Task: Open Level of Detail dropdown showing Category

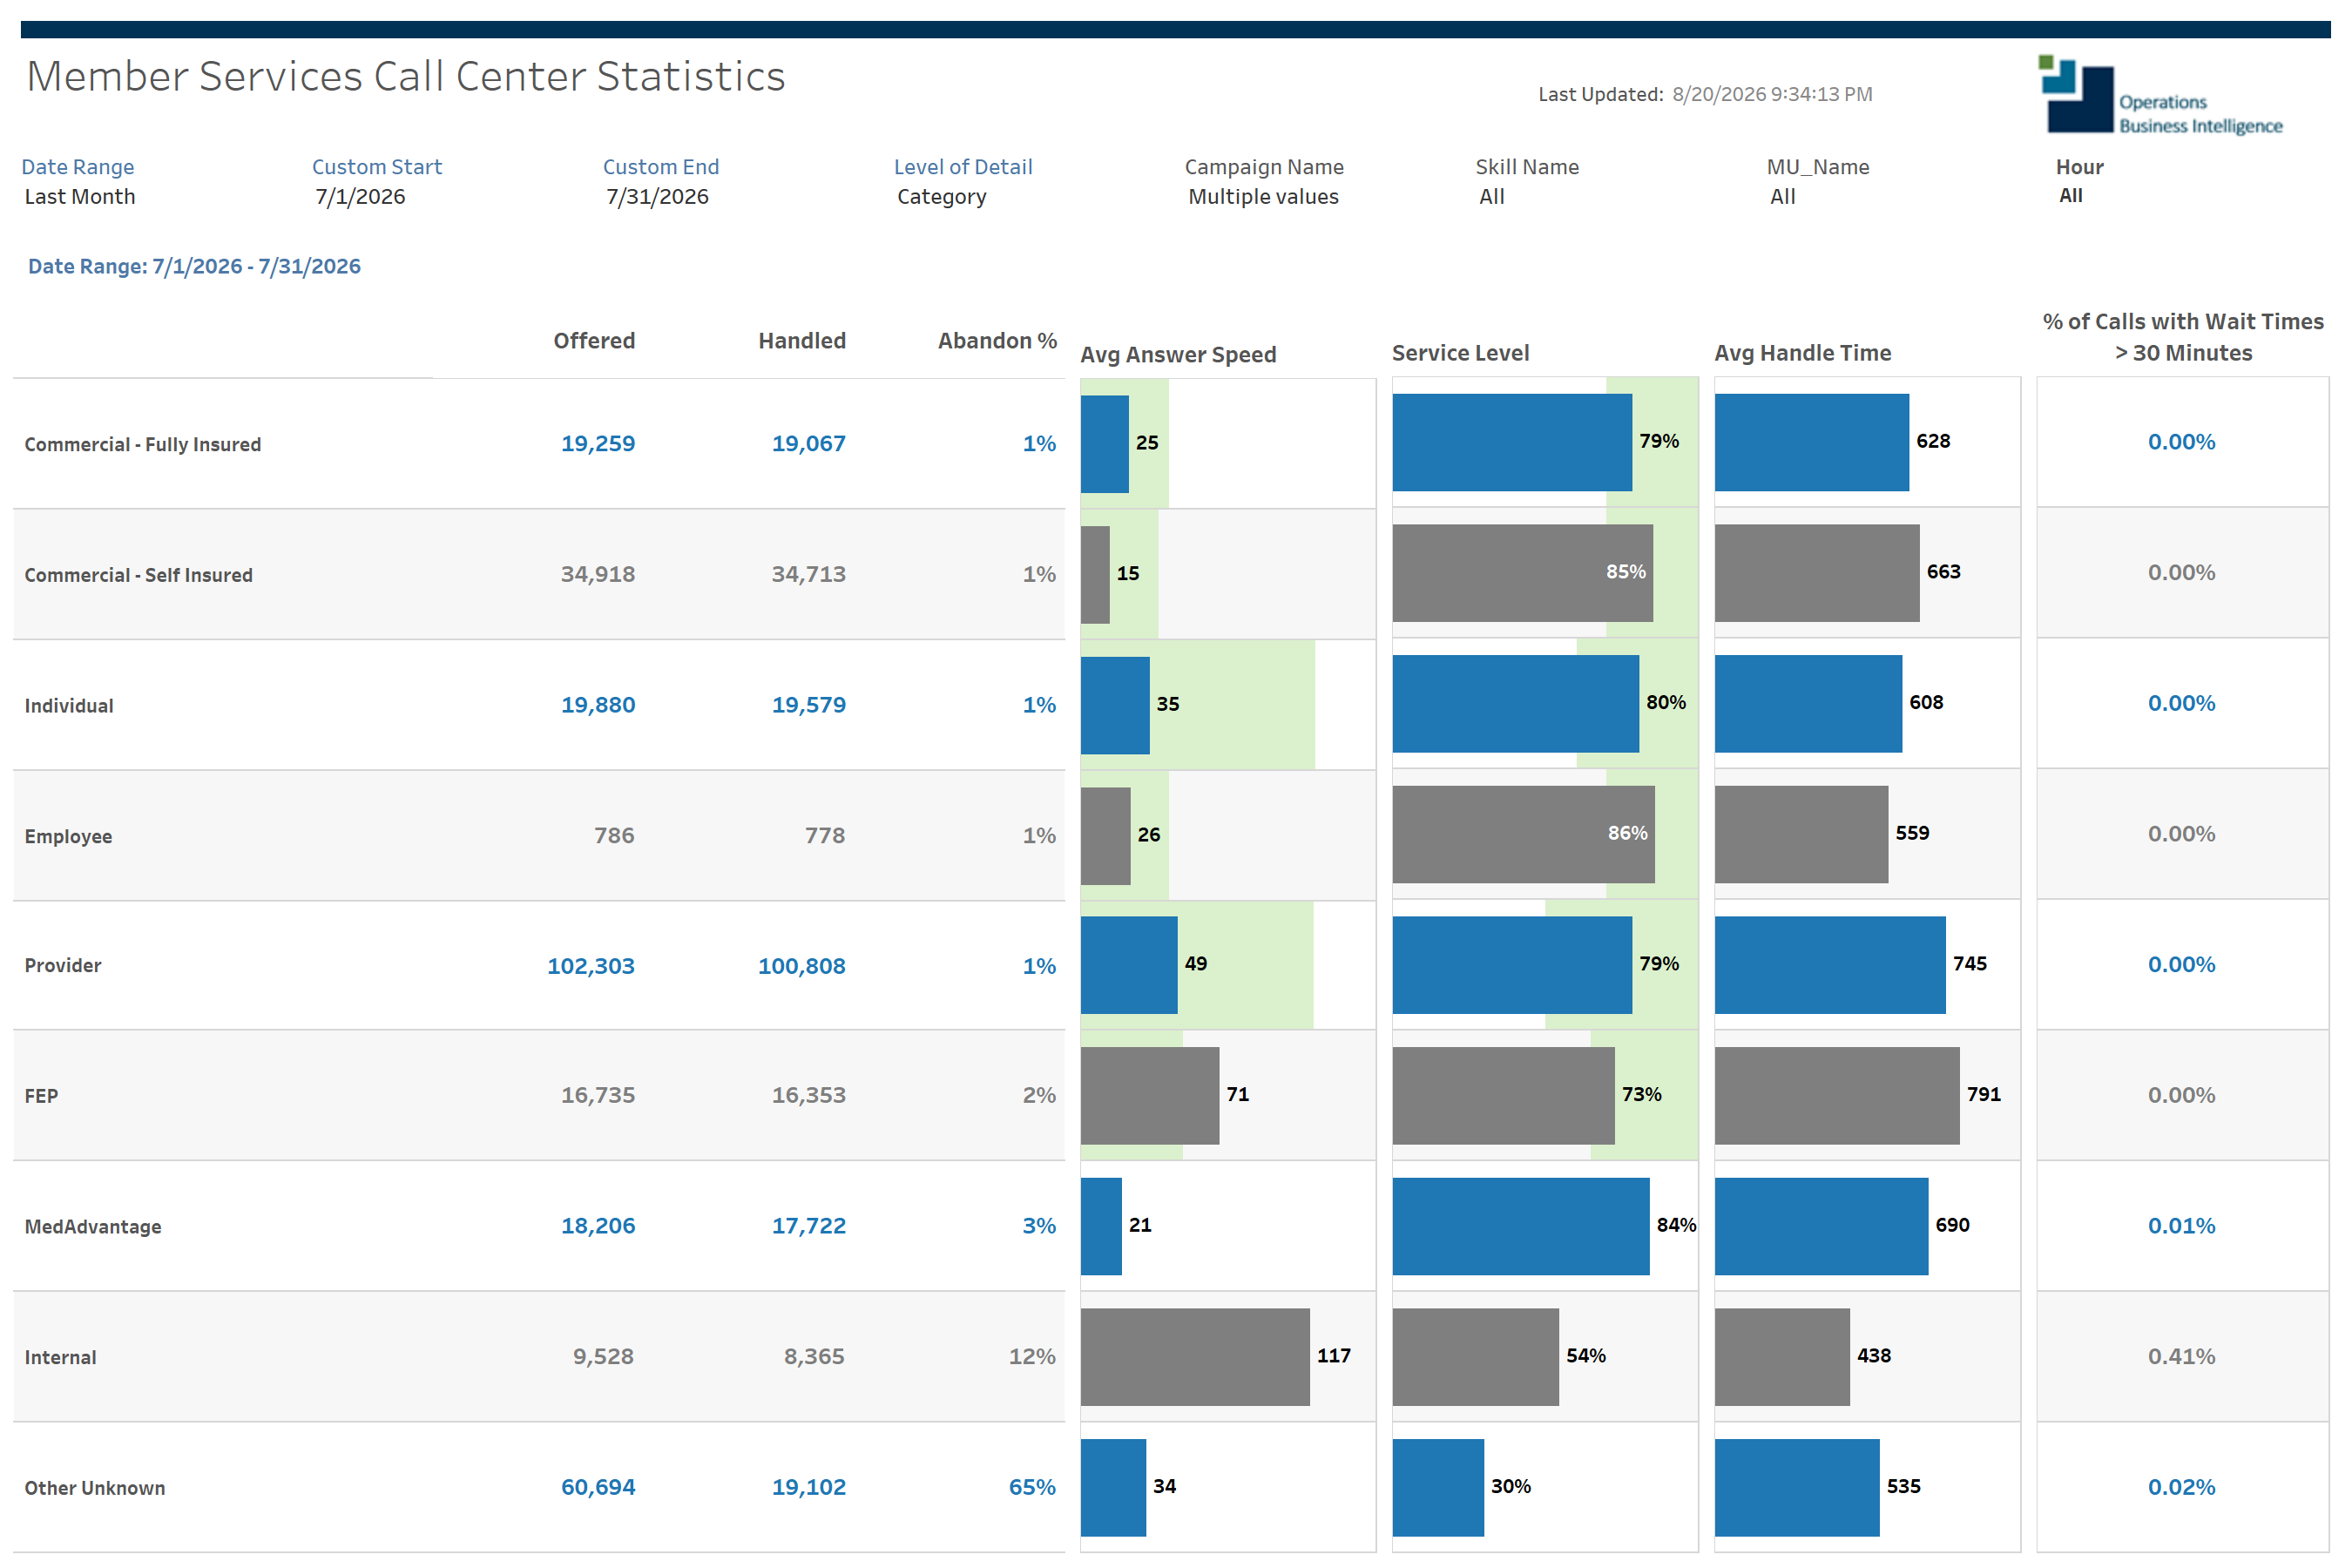Action: [941, 197]
